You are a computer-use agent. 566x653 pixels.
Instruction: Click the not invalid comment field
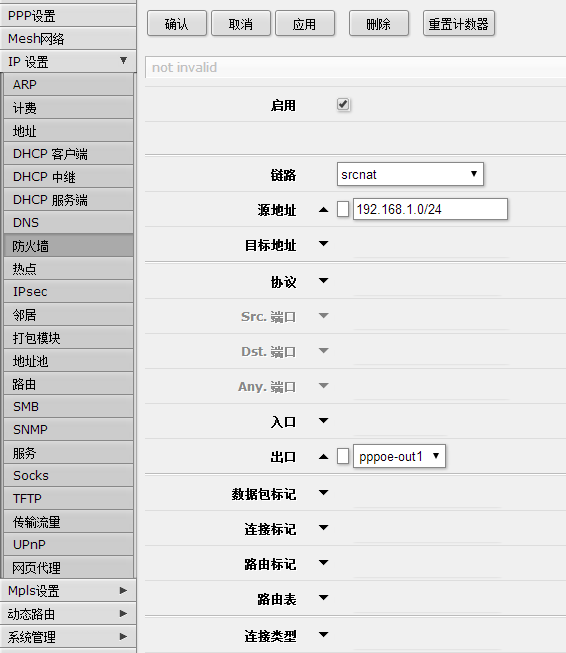355,67
